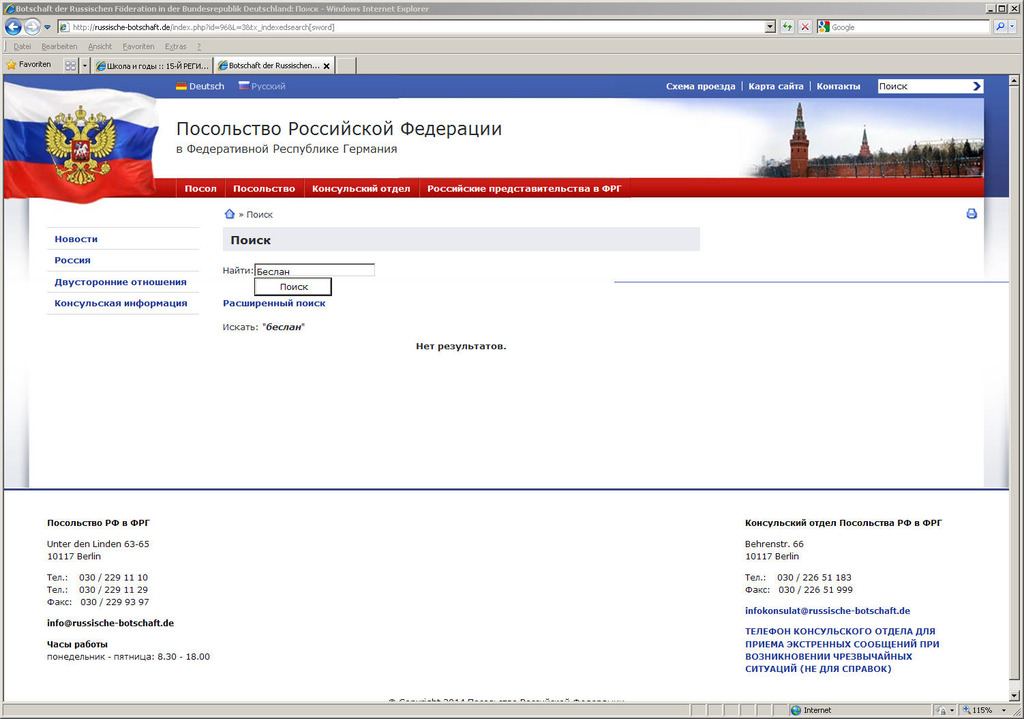
Task: Open the Карта сайта link
Action: pos(776,86)
